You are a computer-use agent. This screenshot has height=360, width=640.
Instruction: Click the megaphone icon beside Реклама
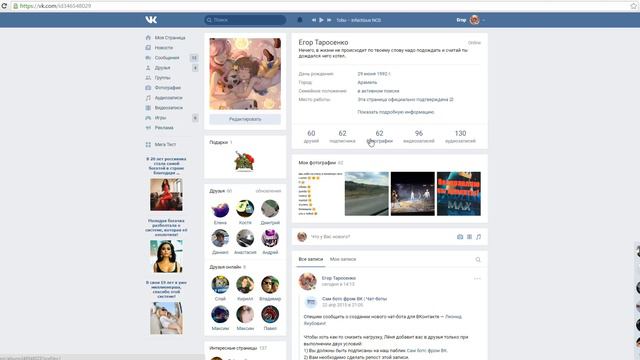(148, 128)
